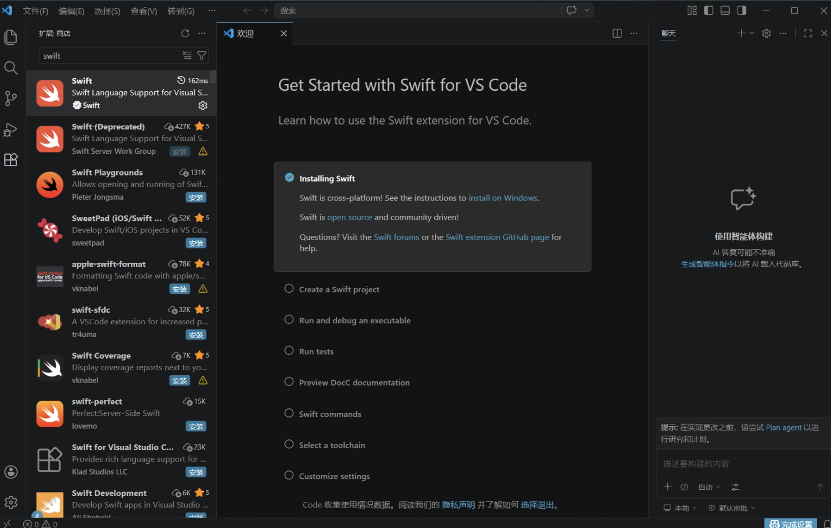Open 查看(V) menu
The image size is (832, 528).
(x=144, y=11)
